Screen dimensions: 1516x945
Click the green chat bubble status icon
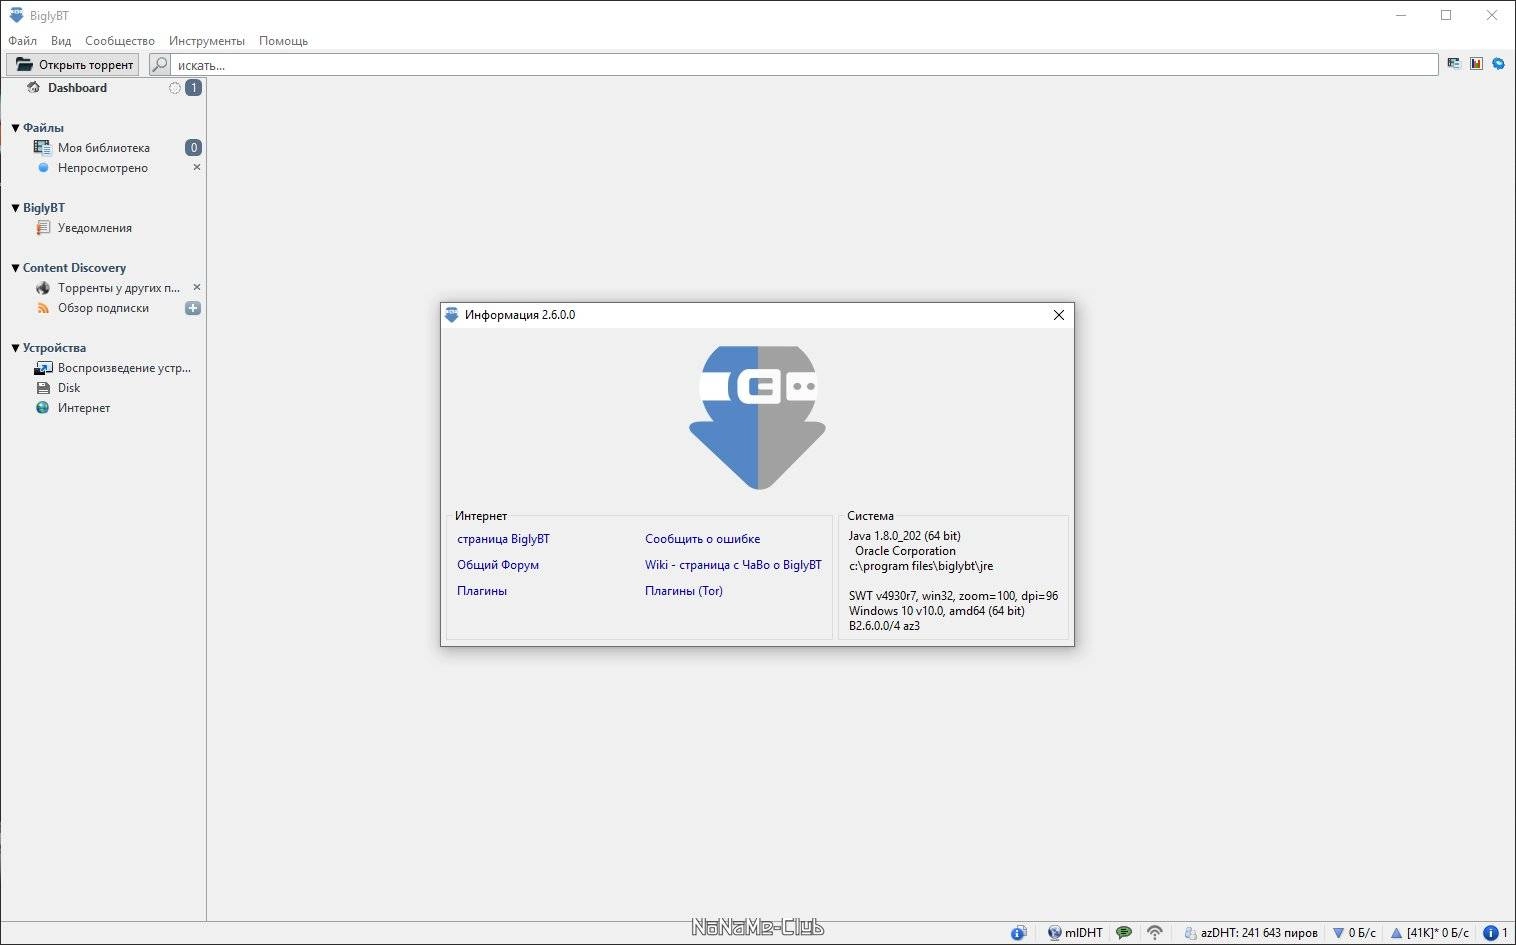tap(1124, 933)
